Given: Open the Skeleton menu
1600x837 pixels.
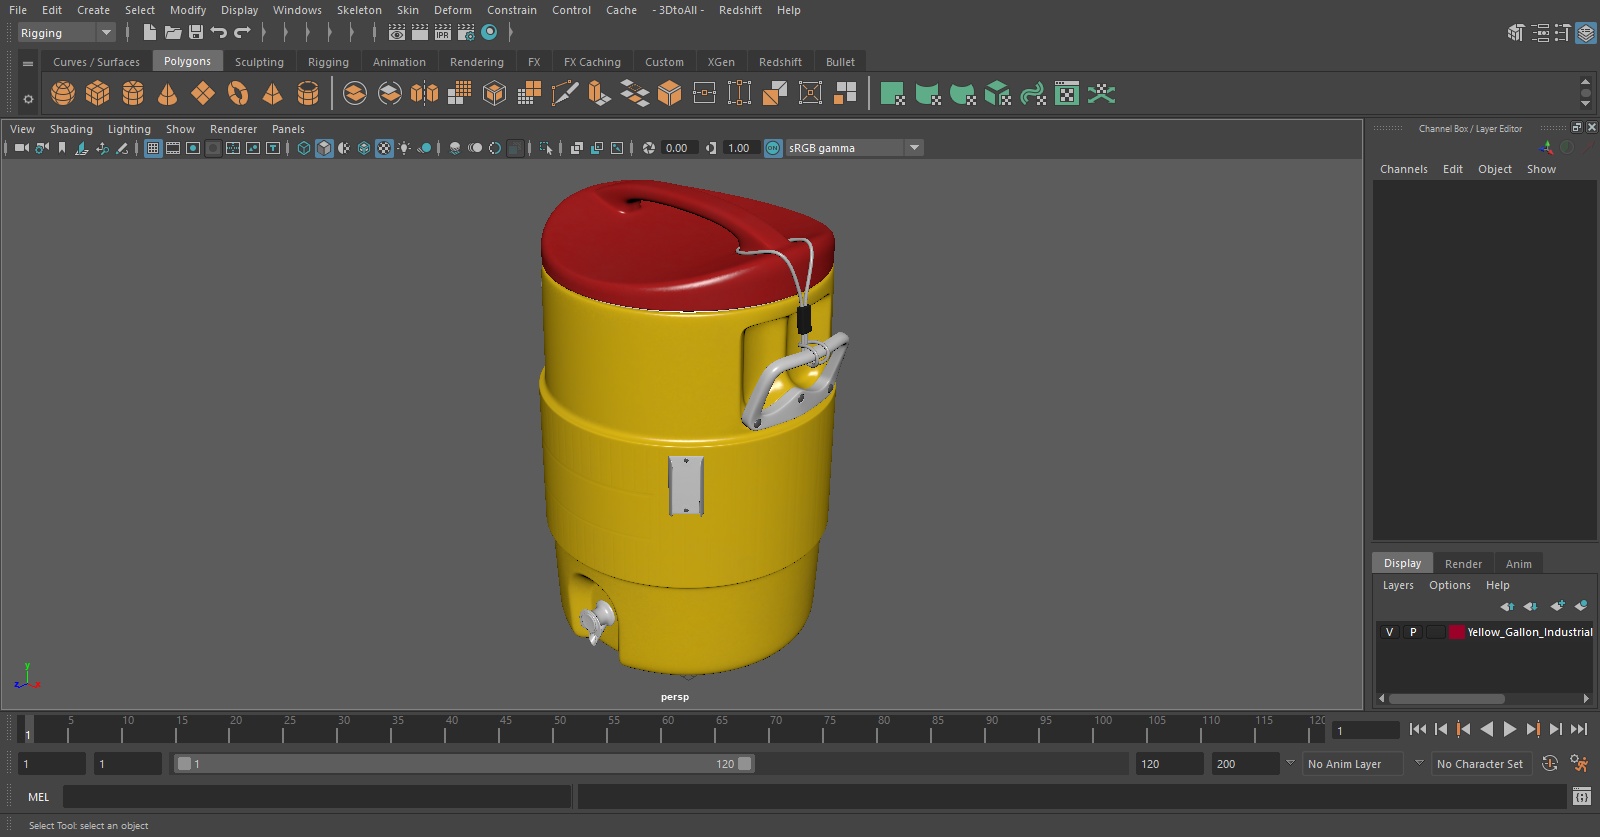Looking at the screenshot, I should 359,10.
